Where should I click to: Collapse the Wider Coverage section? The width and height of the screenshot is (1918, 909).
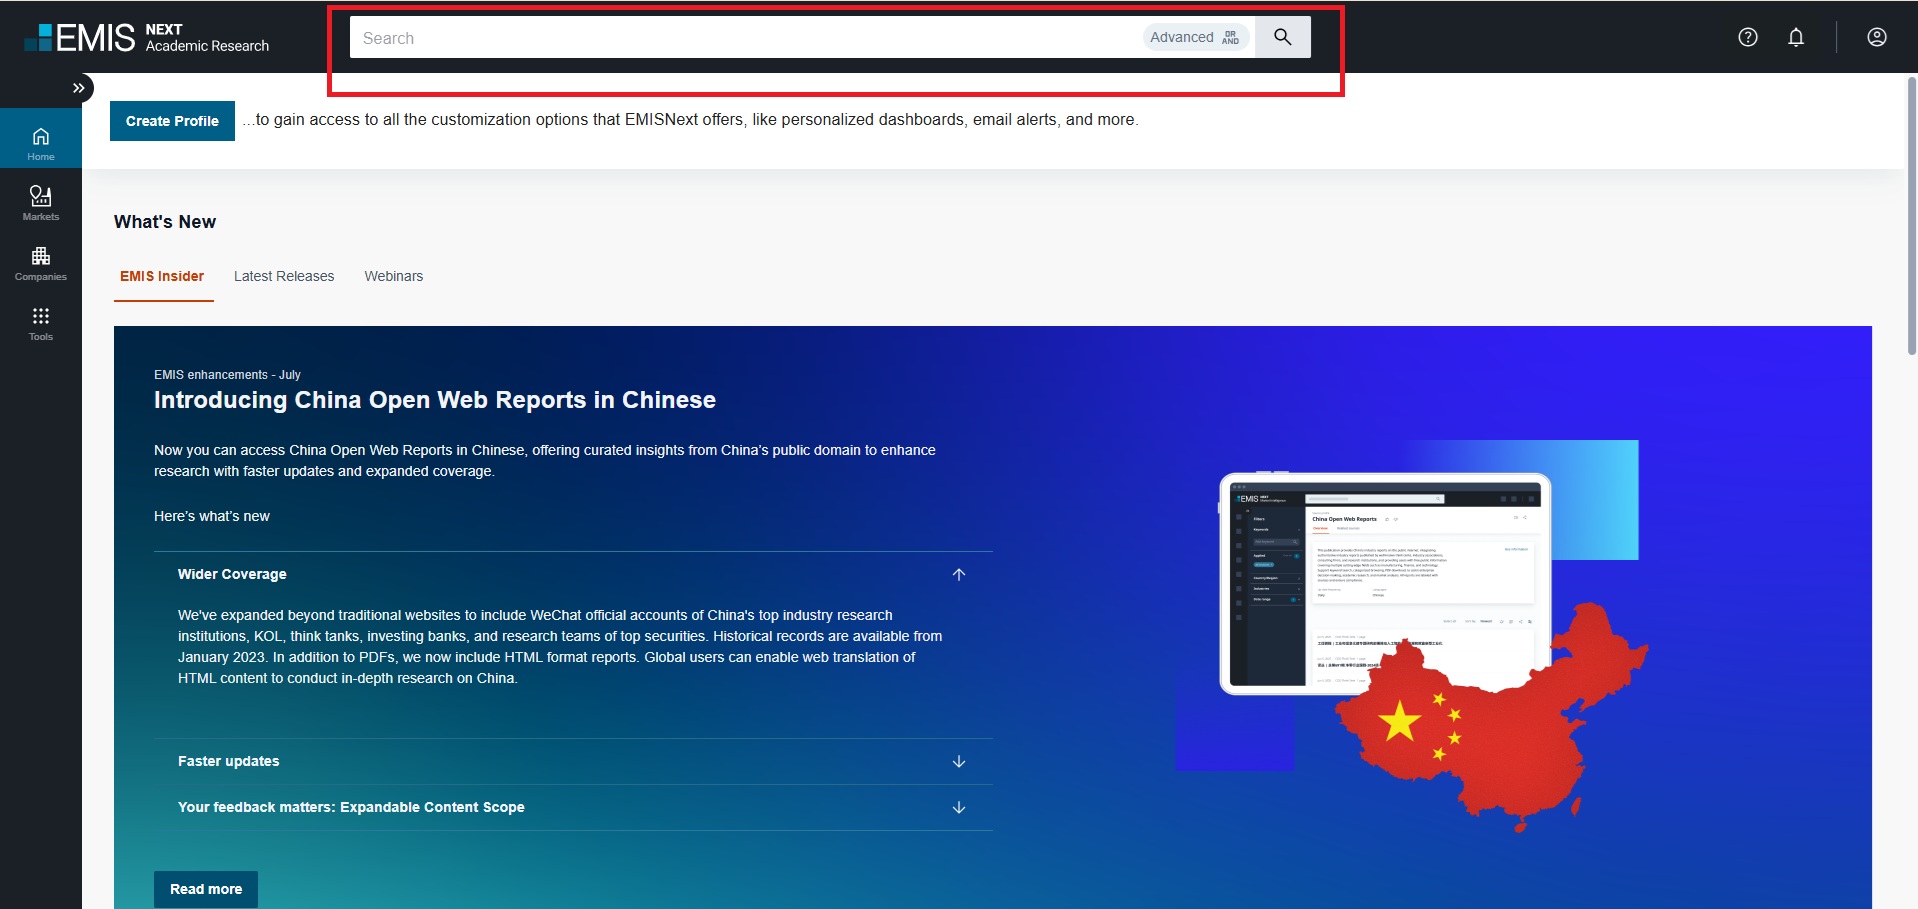[x=958, y=574]
